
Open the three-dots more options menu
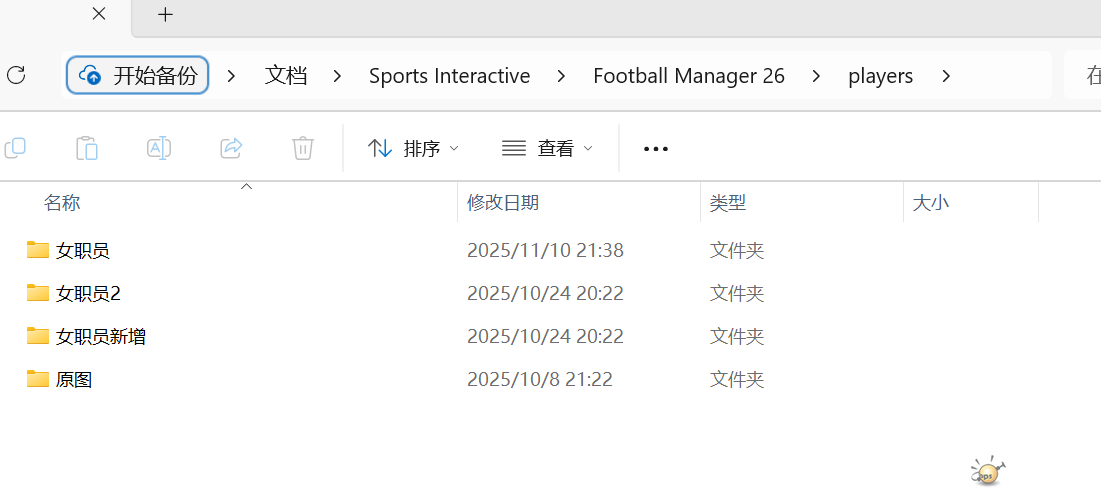pos(655,149)
